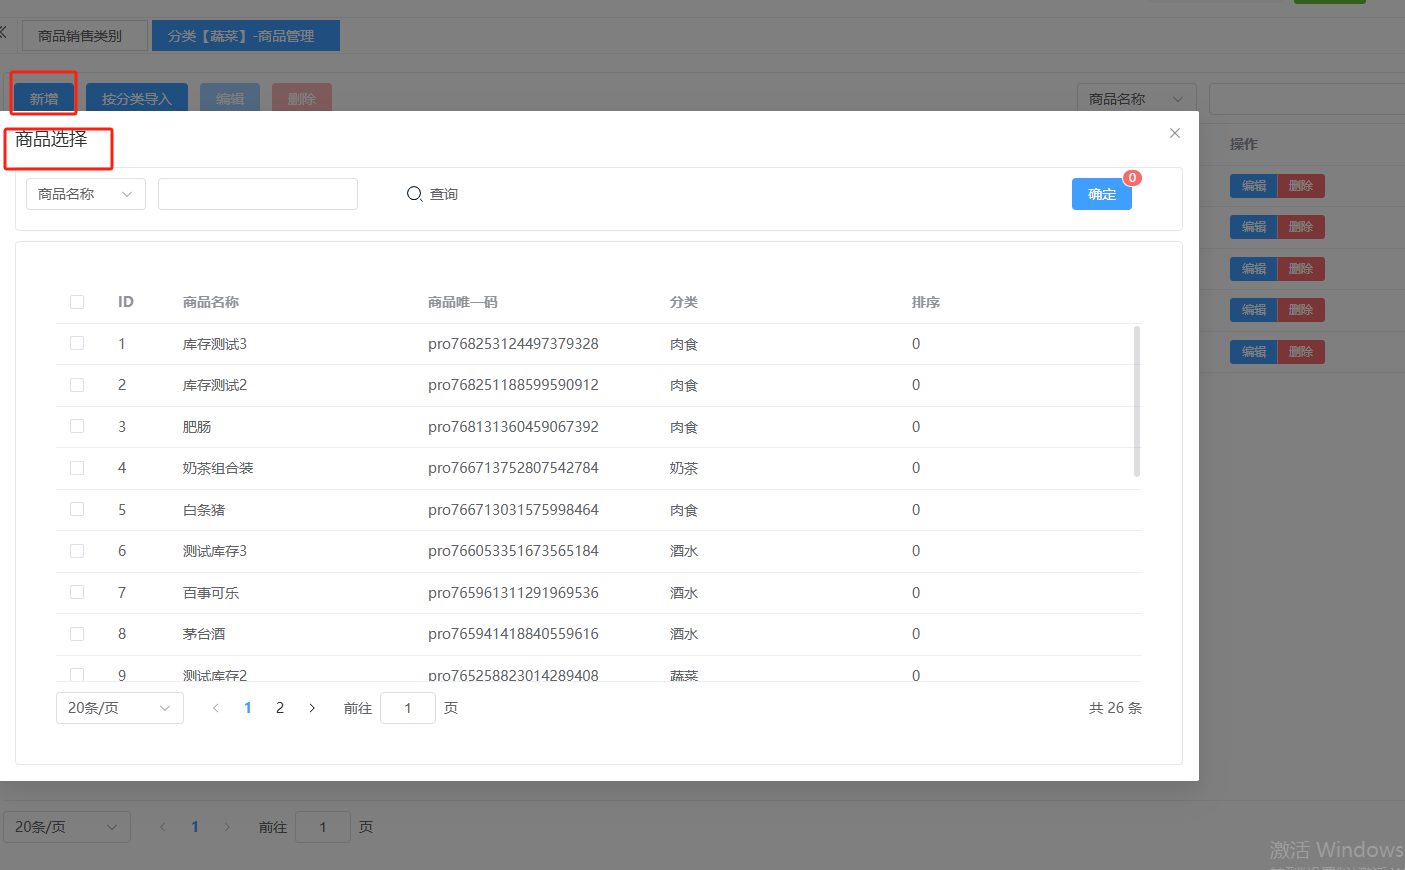Click the table vertical scrollbar
The height and width of the screenshot is (870, 1405).
pos(1137,401)
